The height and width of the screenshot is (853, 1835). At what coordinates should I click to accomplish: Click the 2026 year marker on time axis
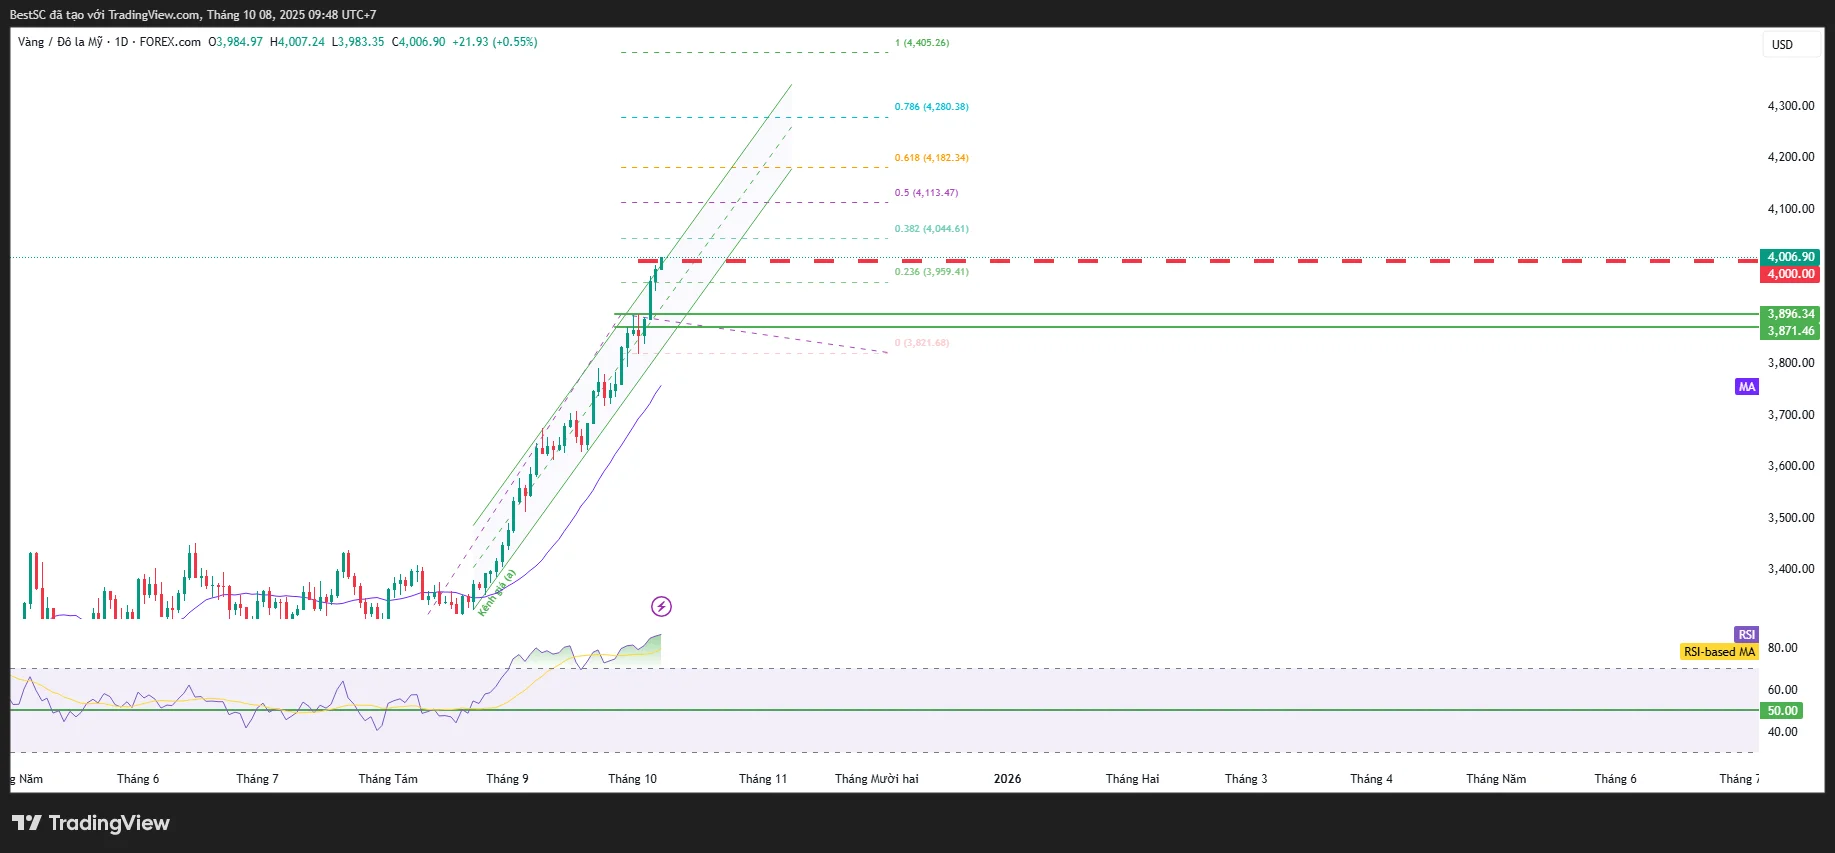coord(1007,779)
